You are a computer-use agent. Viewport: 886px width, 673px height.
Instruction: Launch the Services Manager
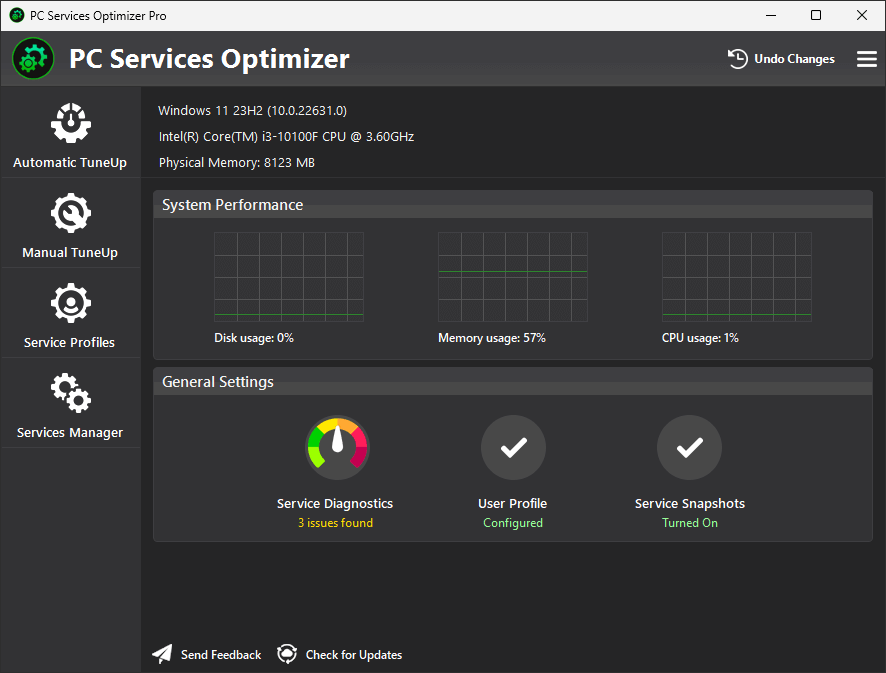click(x=70, y=405)
